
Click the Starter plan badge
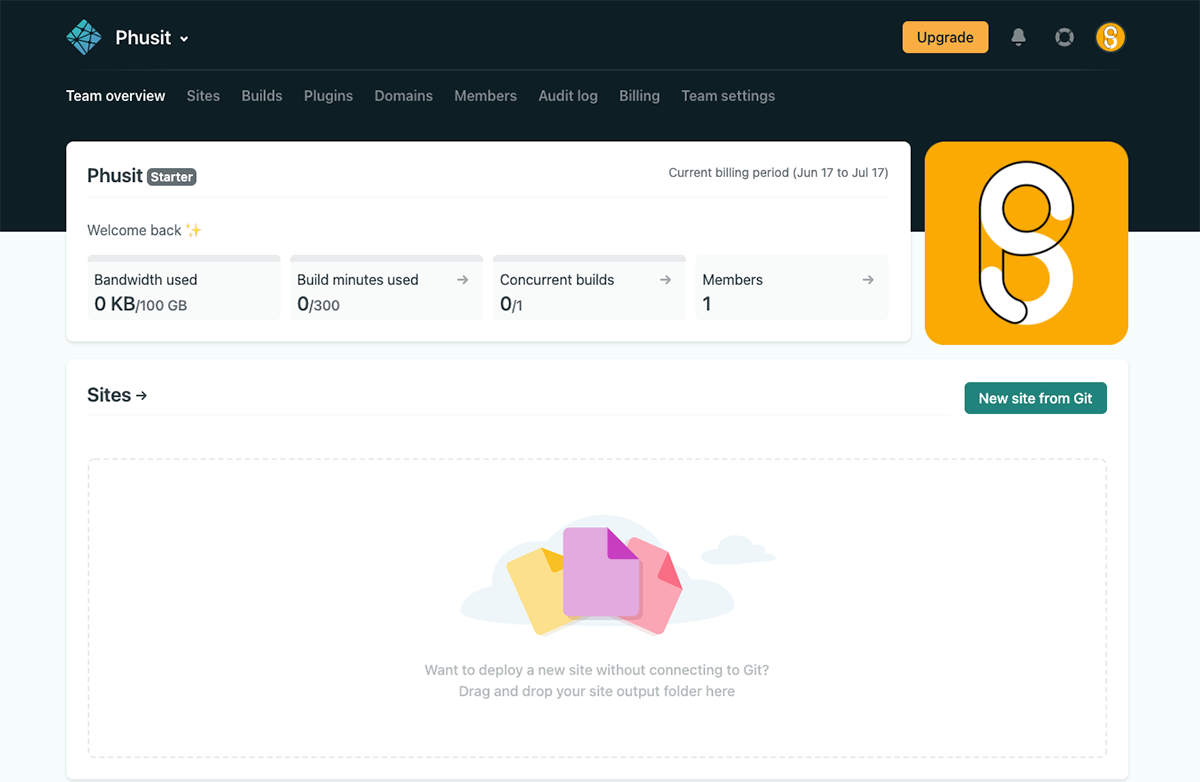(172, 177)
